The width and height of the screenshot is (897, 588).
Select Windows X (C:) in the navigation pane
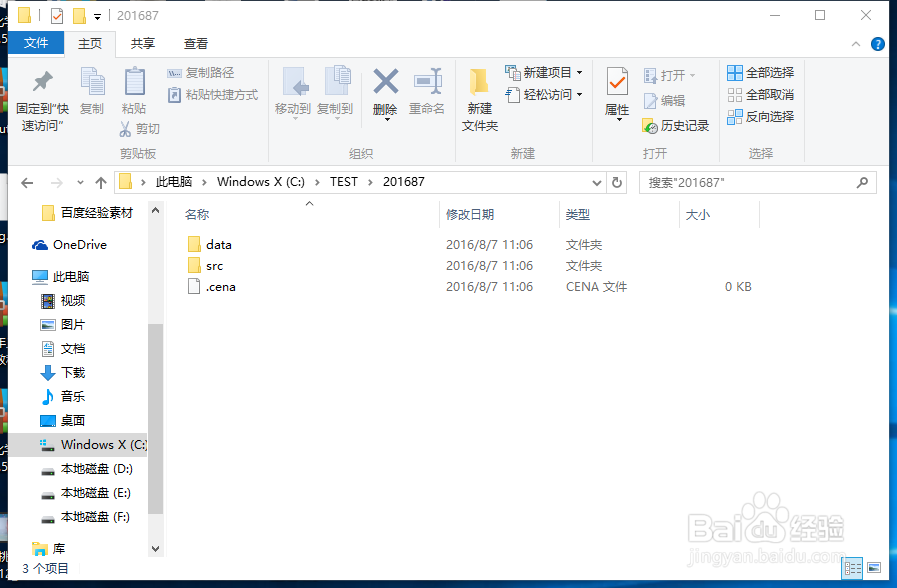pos(78,445)
